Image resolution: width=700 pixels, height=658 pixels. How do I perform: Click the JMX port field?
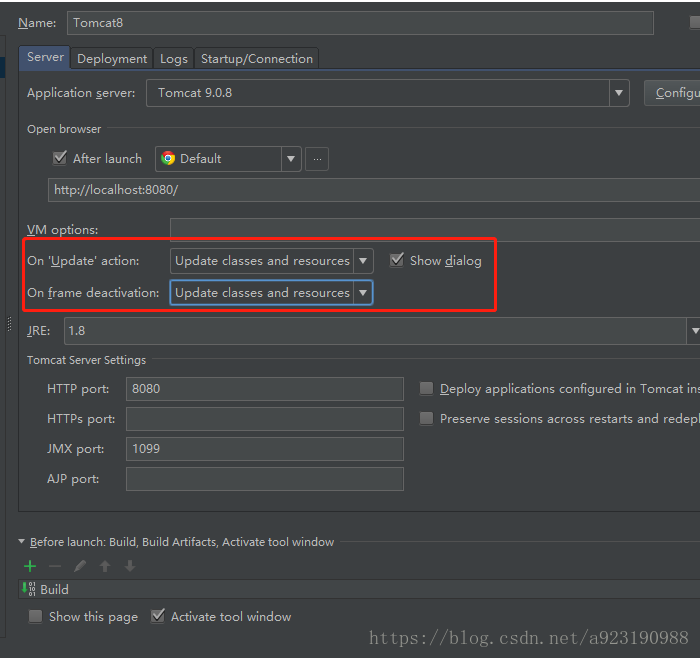tap(265, 449)
